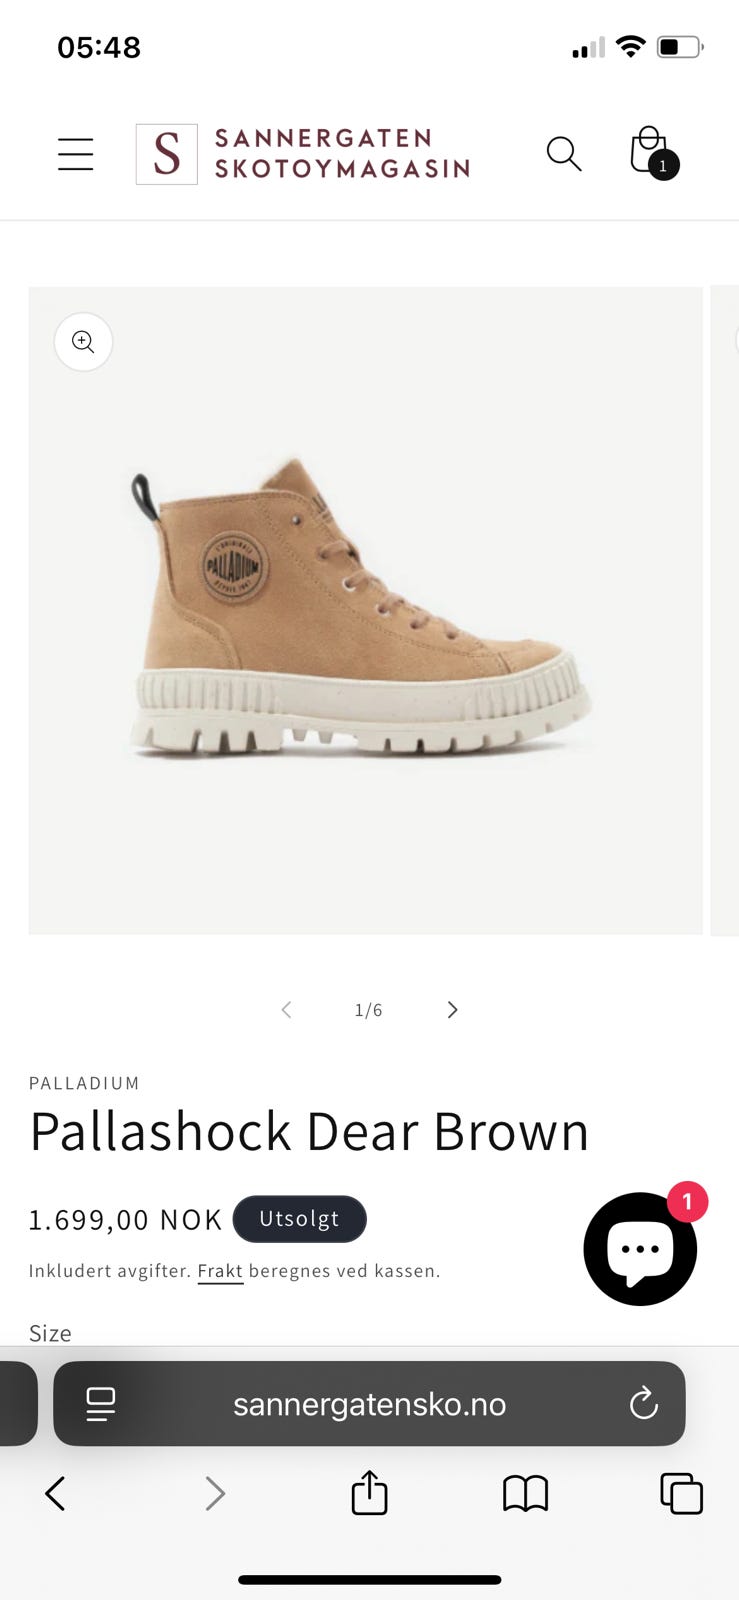Go forward in Safari
This screenshot has width=739, height=1600.
214,1494
